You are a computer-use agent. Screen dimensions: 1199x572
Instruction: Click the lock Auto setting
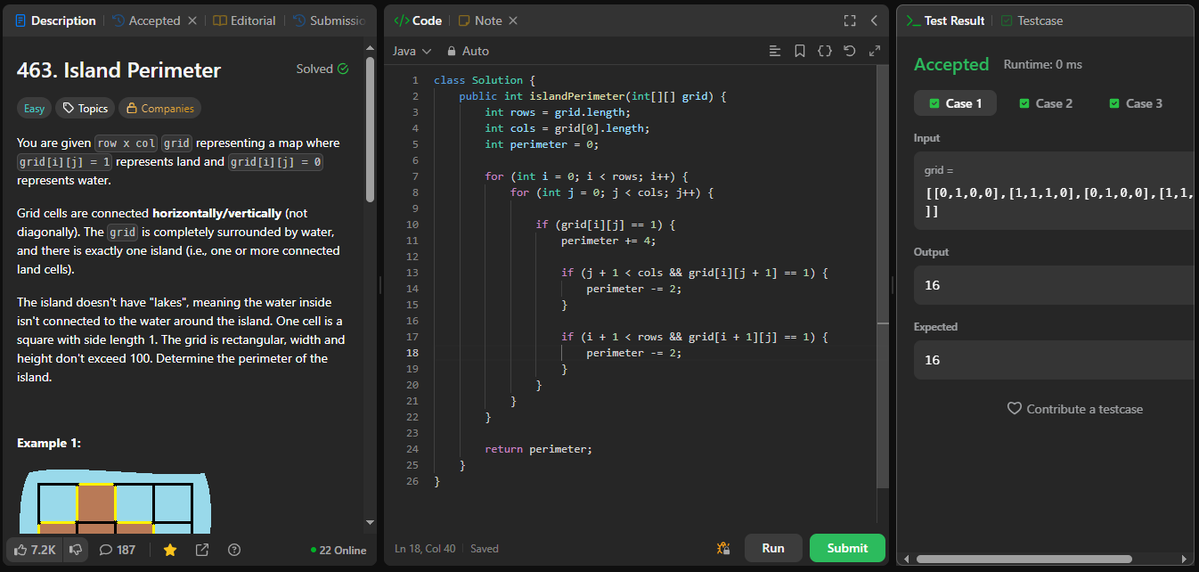468,51
